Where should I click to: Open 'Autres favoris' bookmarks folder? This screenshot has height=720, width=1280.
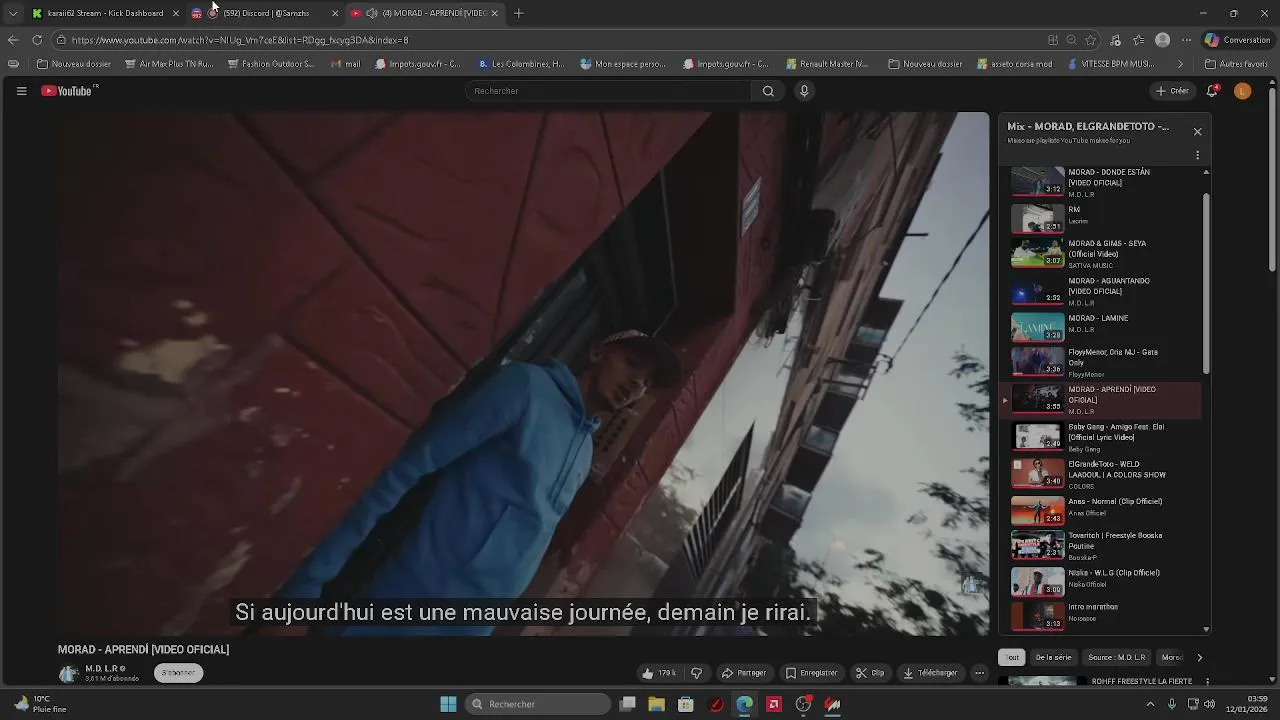tap(1237, 64)
